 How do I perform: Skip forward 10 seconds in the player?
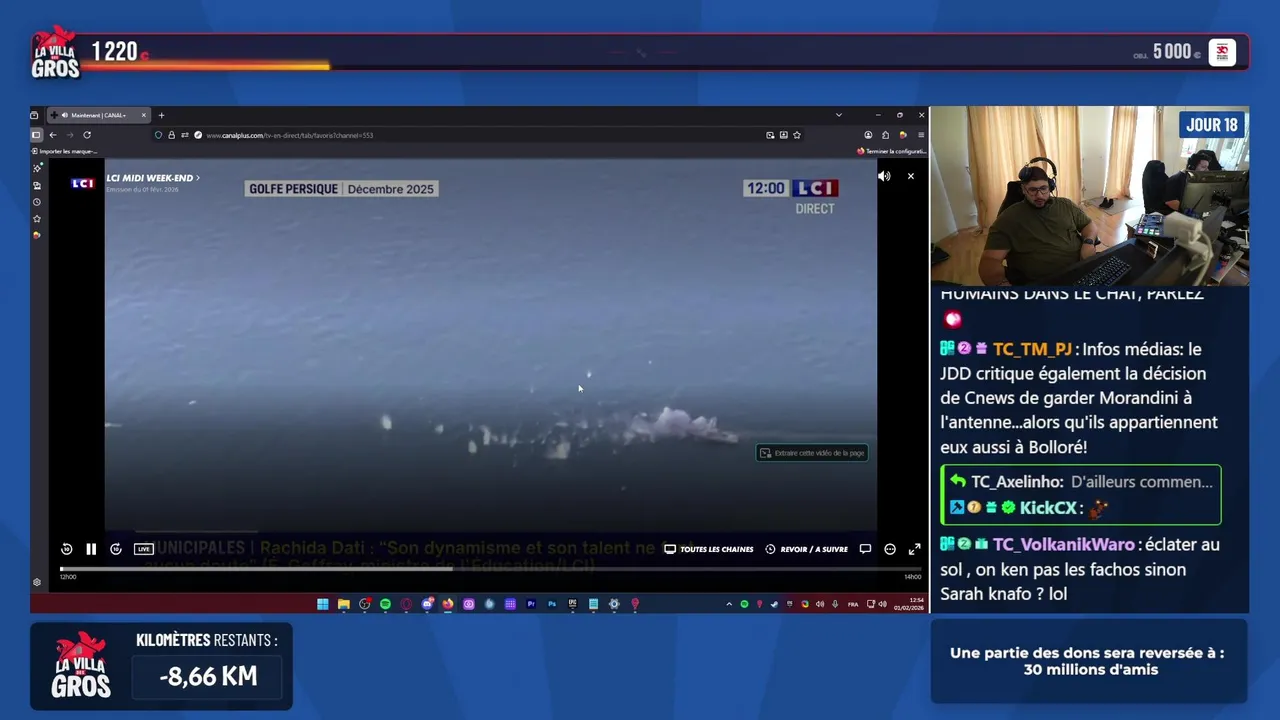[116, 549]
